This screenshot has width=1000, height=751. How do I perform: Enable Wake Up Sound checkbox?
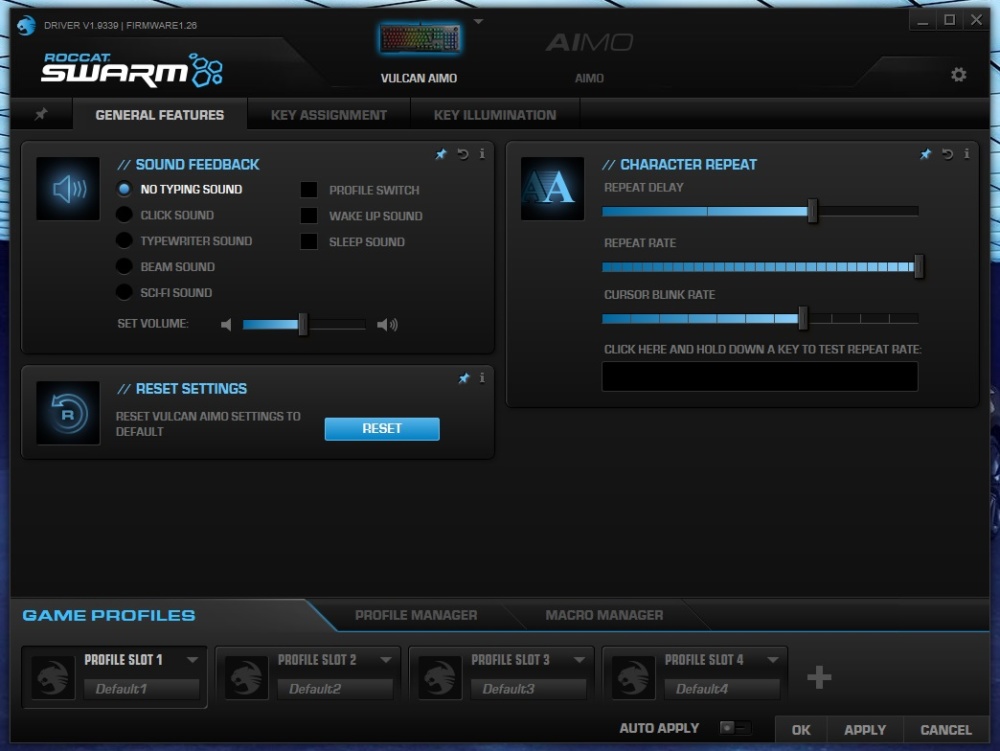click(309, 215)
